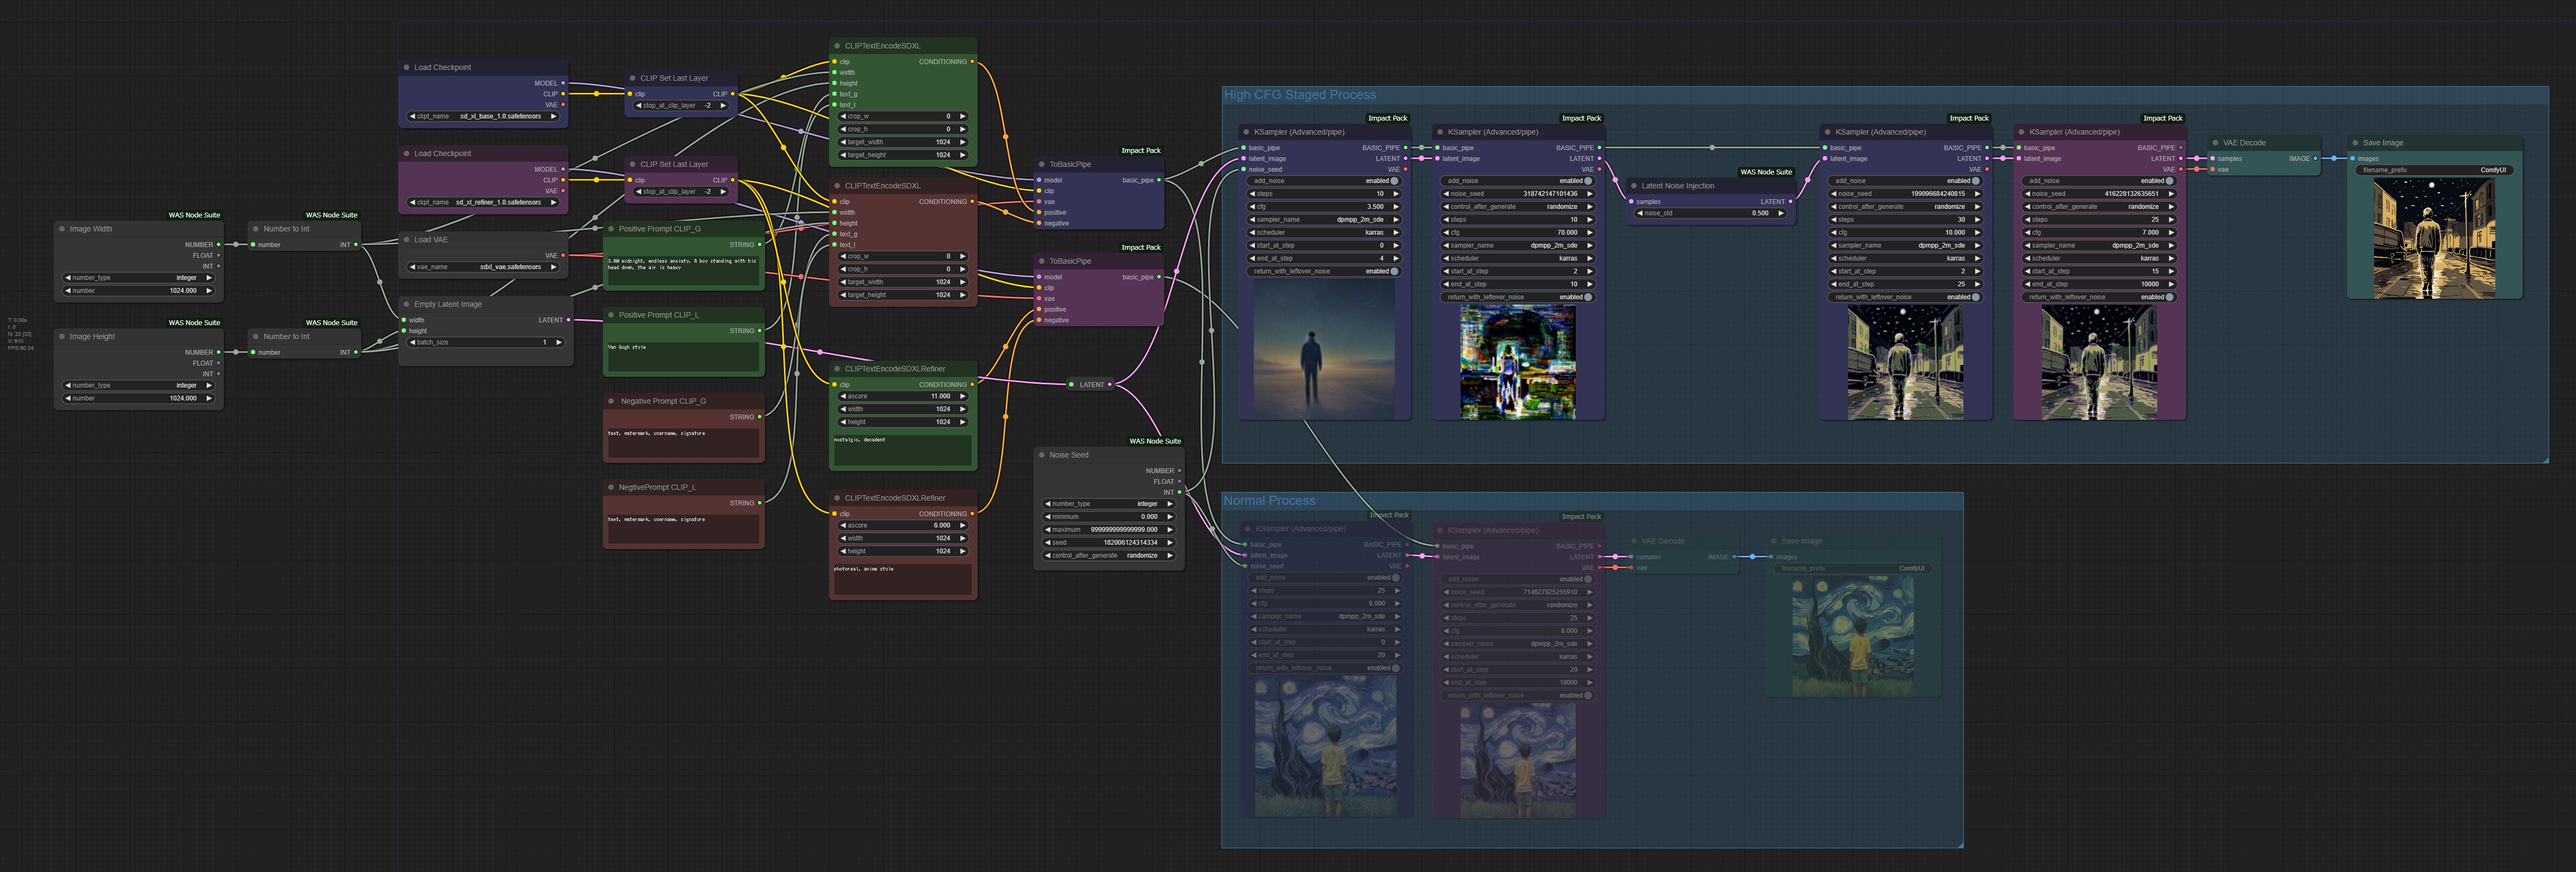The image size is (2576, 872).
Task: Click INT output socket on Noise Seed node
Action: [1179, 492]
